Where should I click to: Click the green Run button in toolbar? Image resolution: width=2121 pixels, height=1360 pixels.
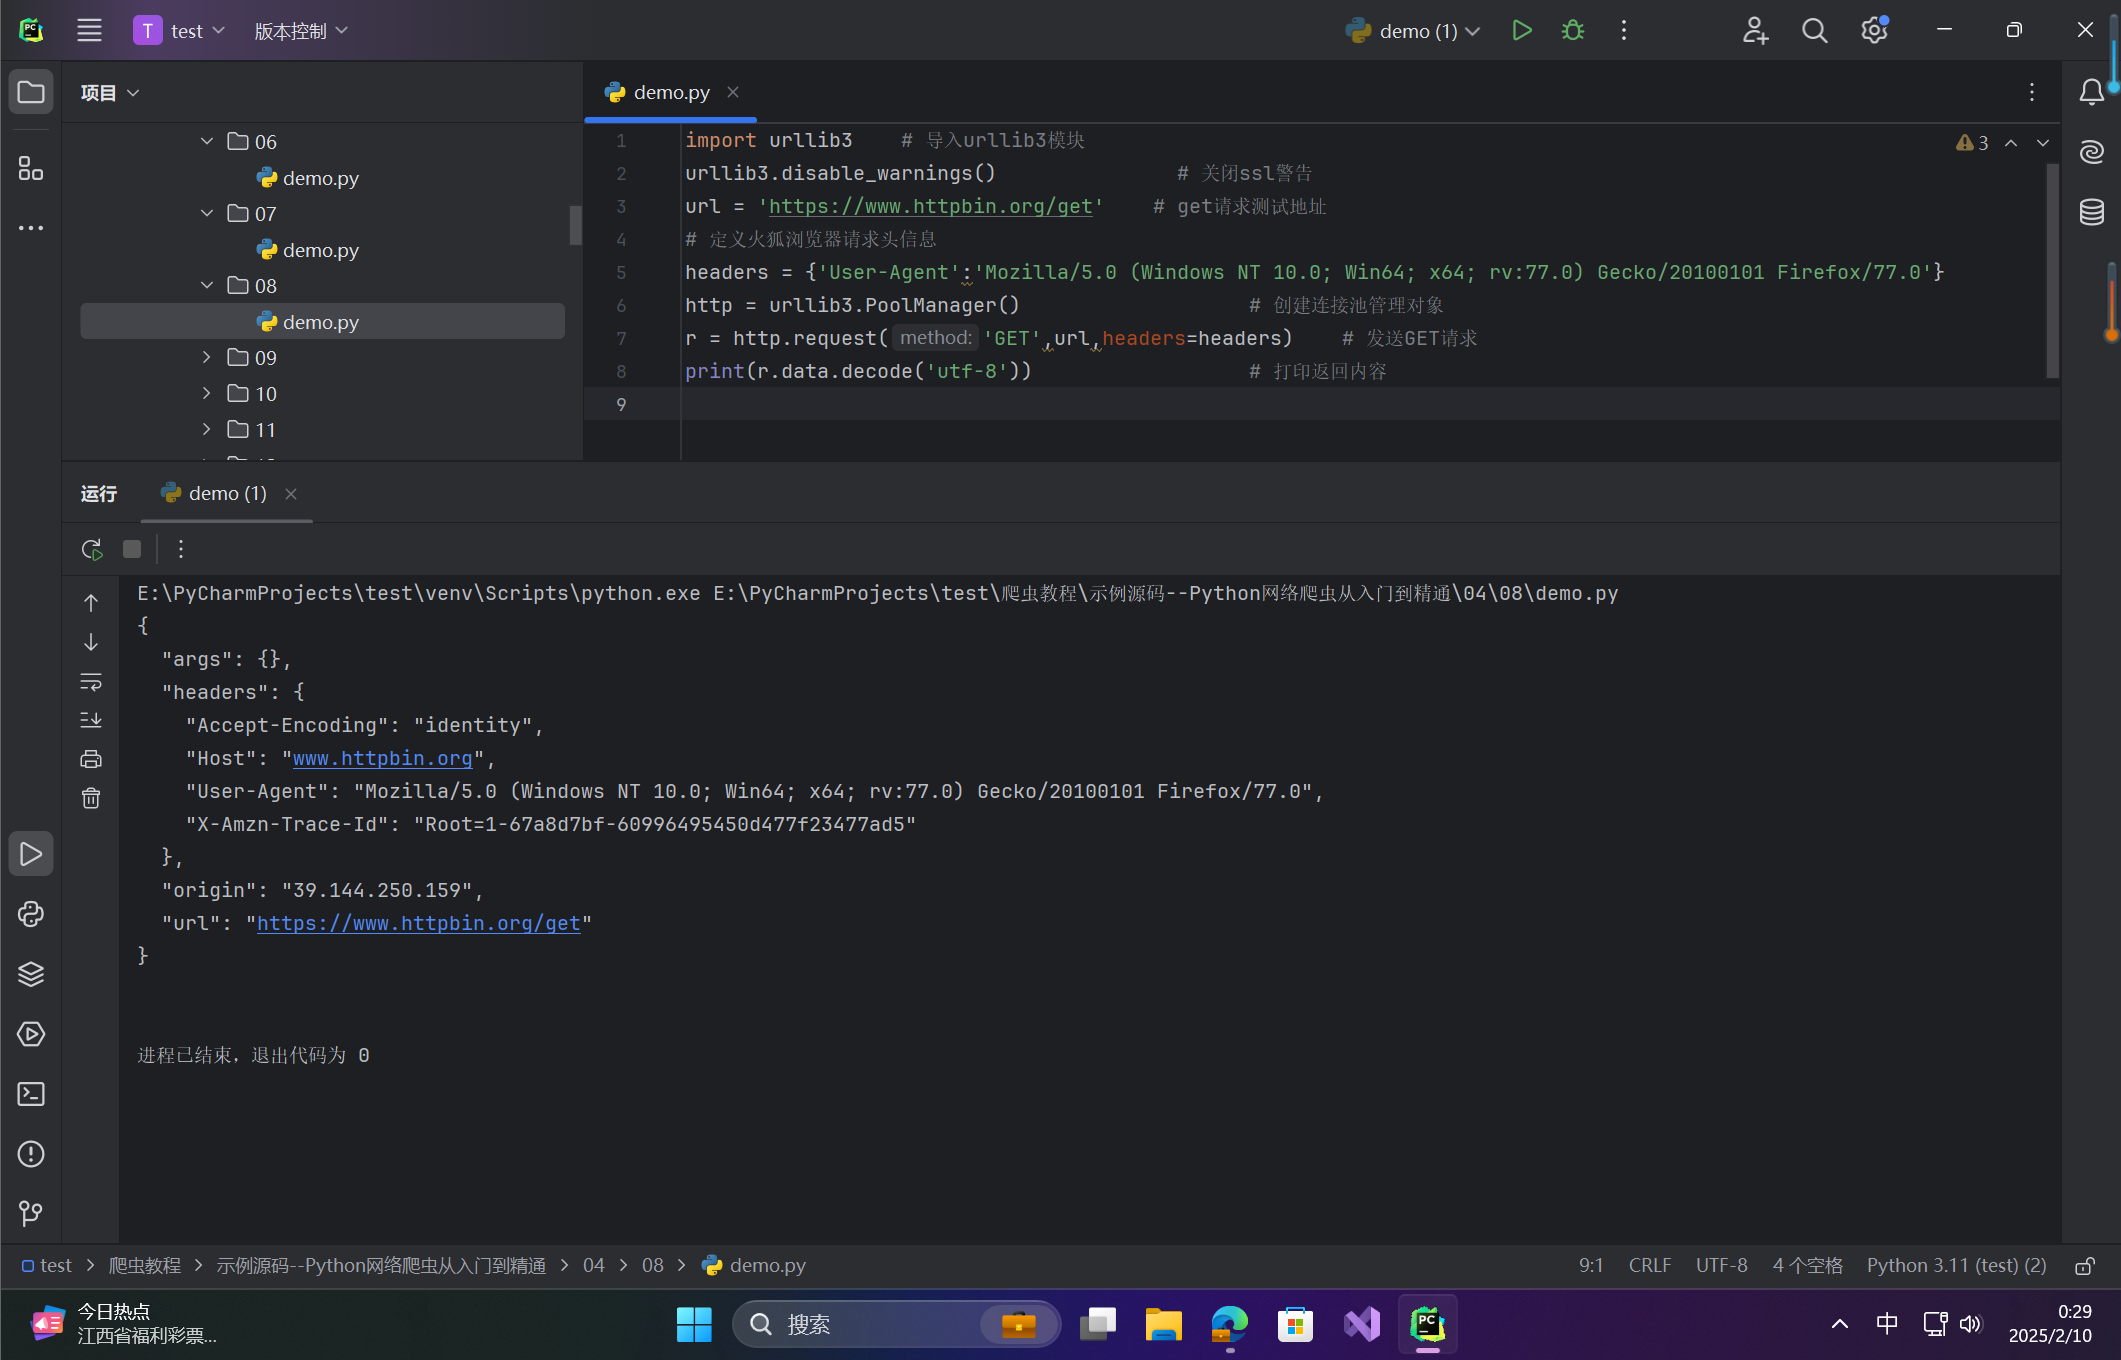point(1521,31)
